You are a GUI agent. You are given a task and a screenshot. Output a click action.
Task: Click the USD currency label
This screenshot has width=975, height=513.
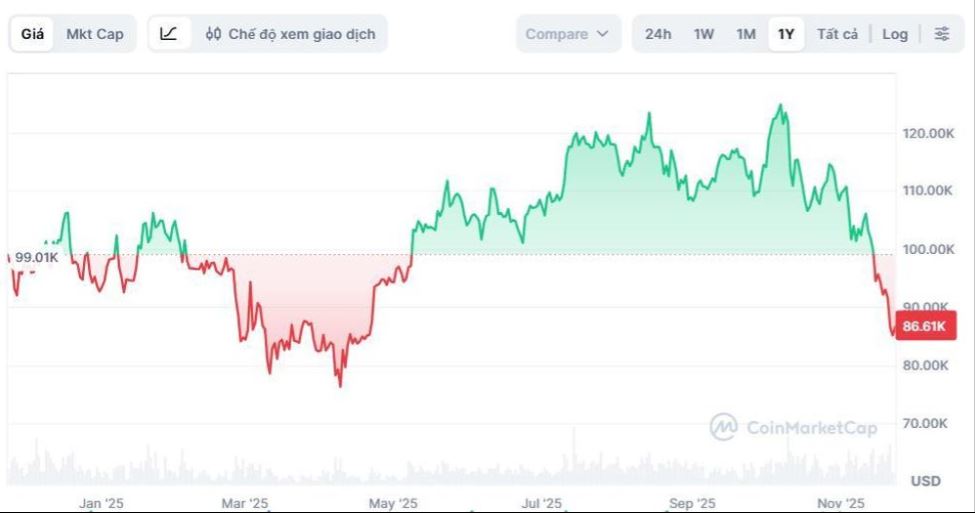click(925, 481)
